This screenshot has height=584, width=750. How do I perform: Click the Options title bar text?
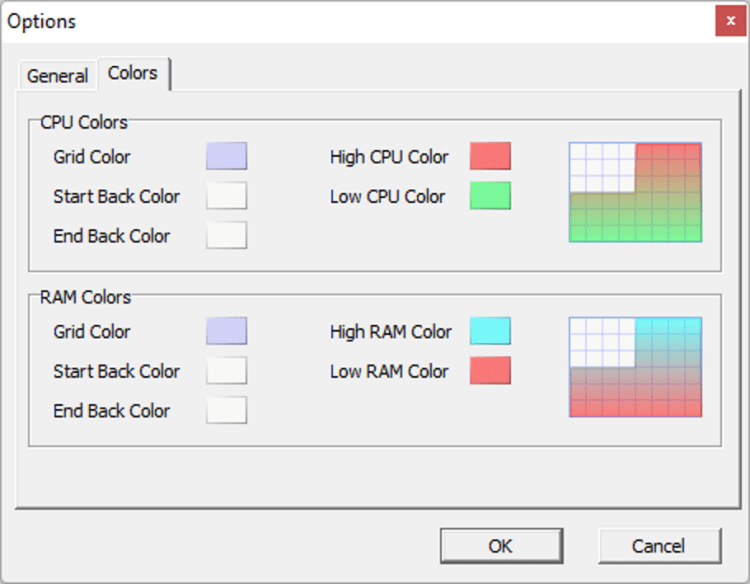[x=42, y=21]
